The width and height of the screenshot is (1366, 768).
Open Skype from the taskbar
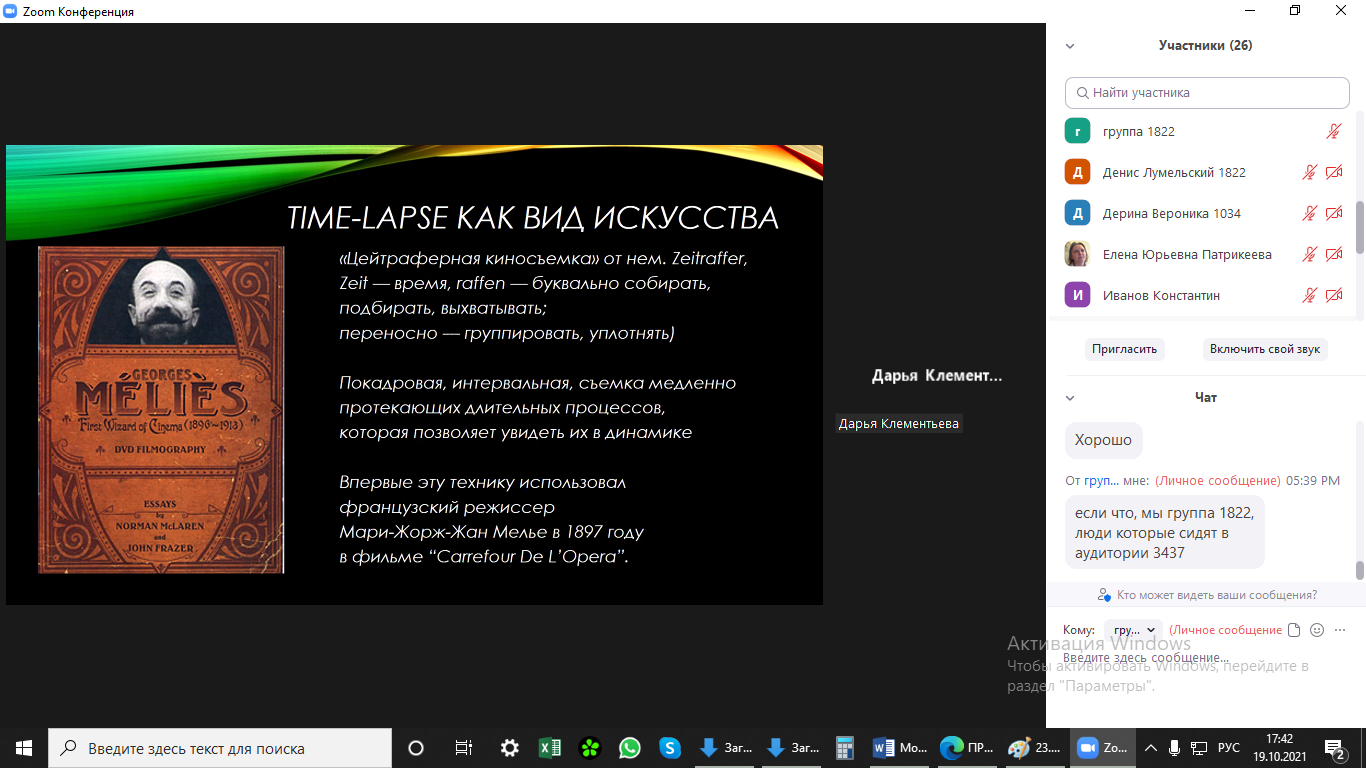pos(670,748)
